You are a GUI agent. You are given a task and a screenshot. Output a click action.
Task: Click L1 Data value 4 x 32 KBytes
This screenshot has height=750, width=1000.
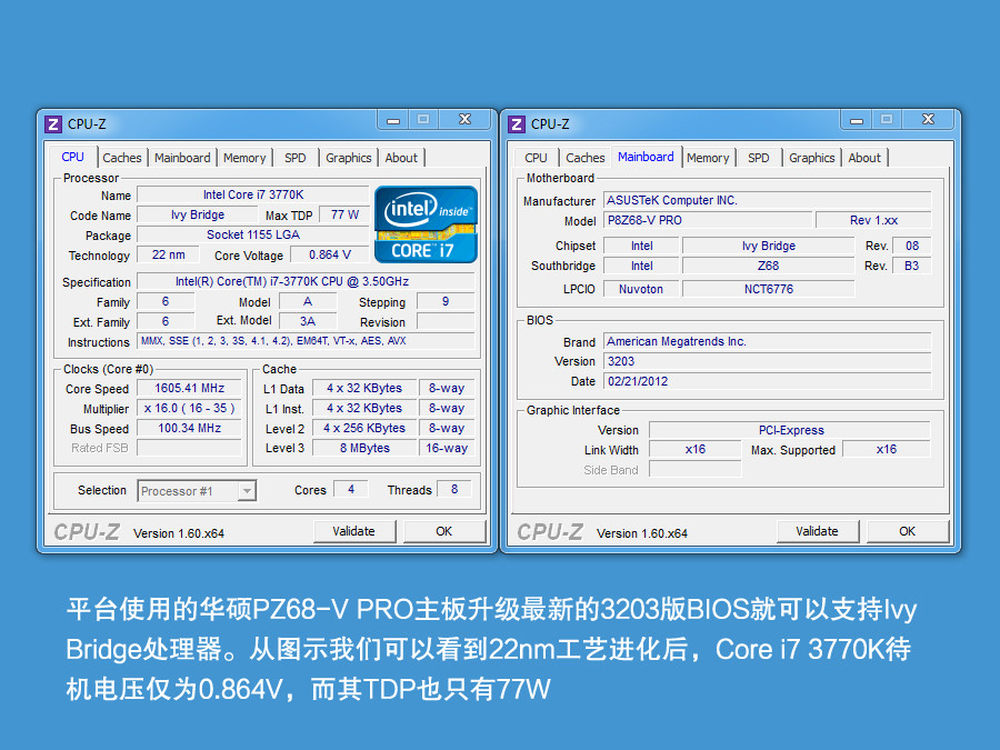(x=364, y=388)
